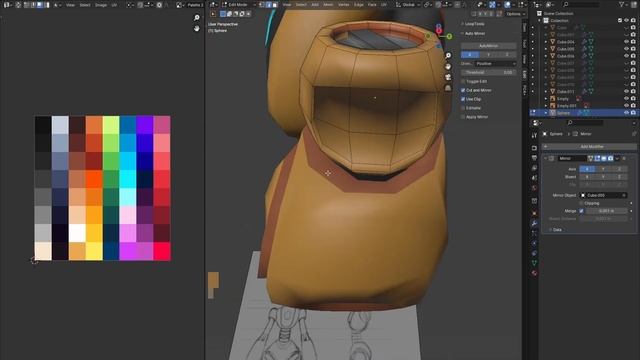This screenshot has width=640, height=360.
Task: Uncheck the Merge checkbox in Mirror modifier
Action: point(581,211)
